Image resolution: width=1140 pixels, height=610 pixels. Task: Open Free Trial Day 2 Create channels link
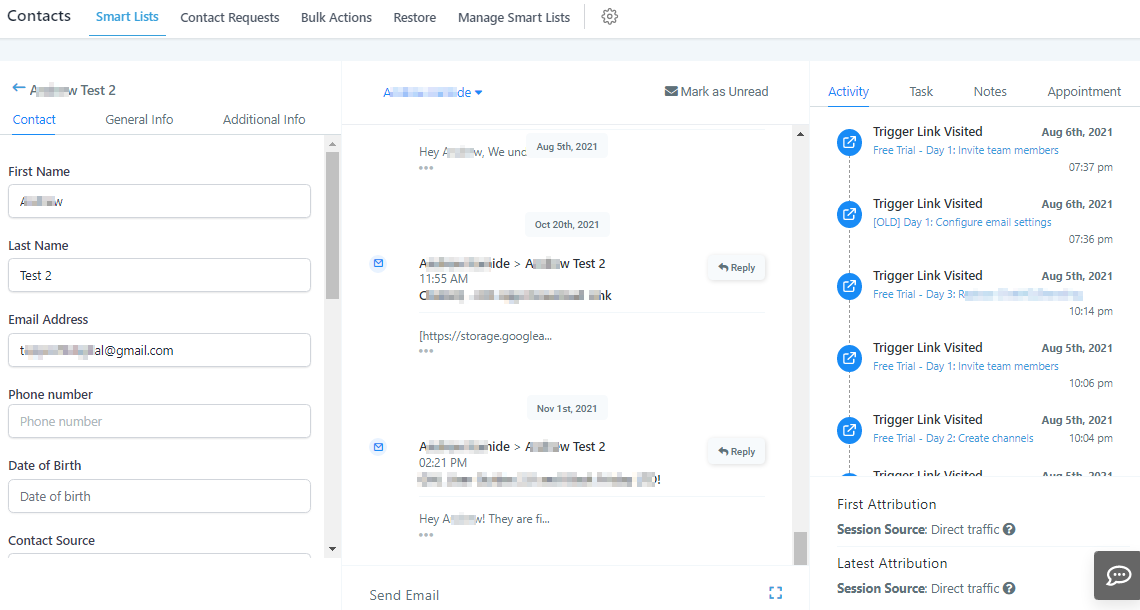[x=953, y=438]
